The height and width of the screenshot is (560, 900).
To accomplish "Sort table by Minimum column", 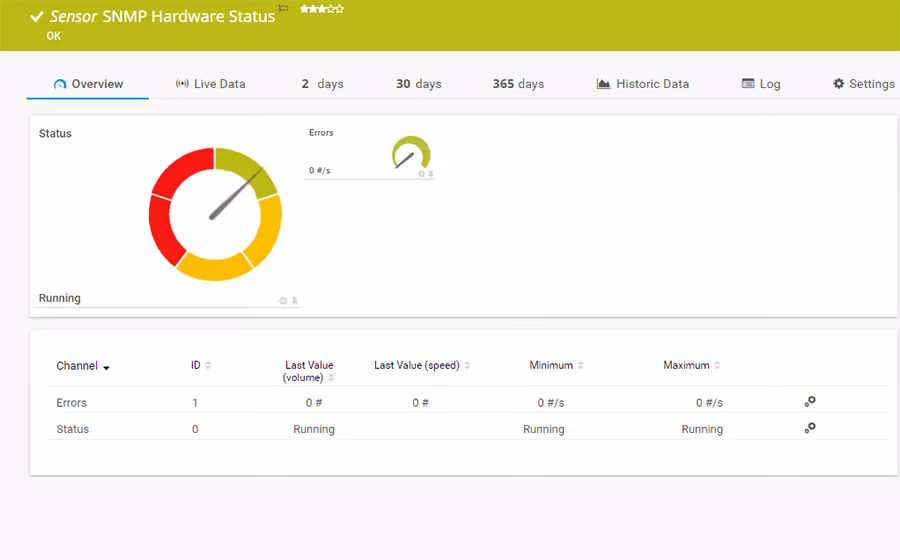I will pos(556,365).
